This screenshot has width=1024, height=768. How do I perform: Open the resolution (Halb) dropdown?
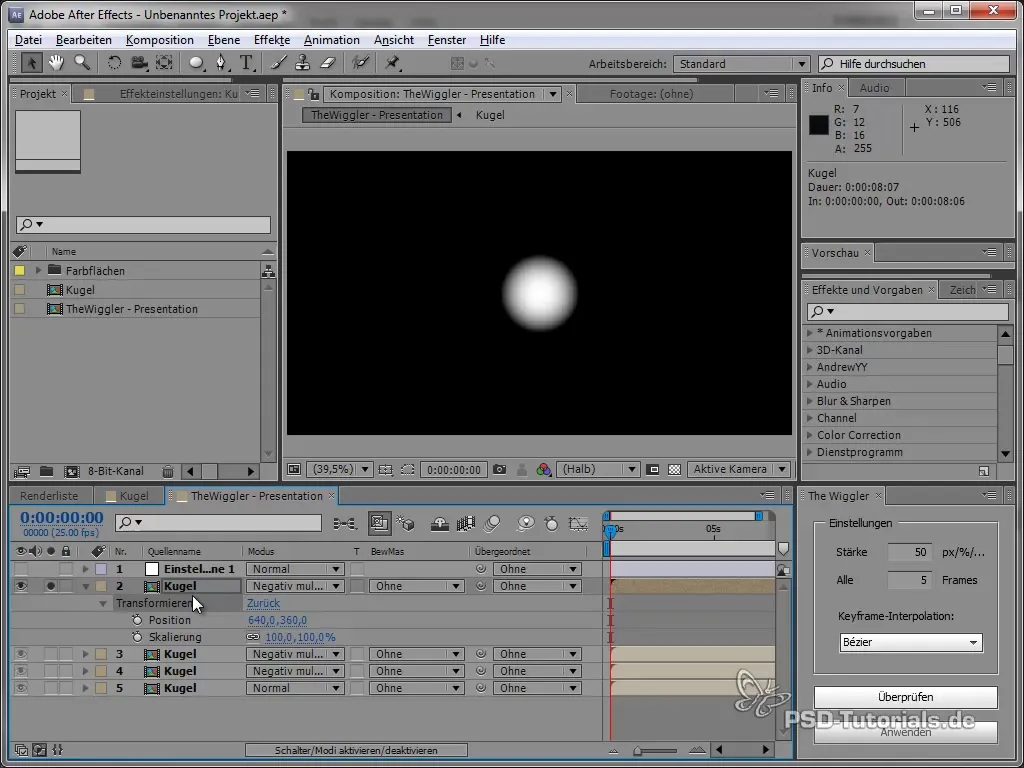[598, 470]
